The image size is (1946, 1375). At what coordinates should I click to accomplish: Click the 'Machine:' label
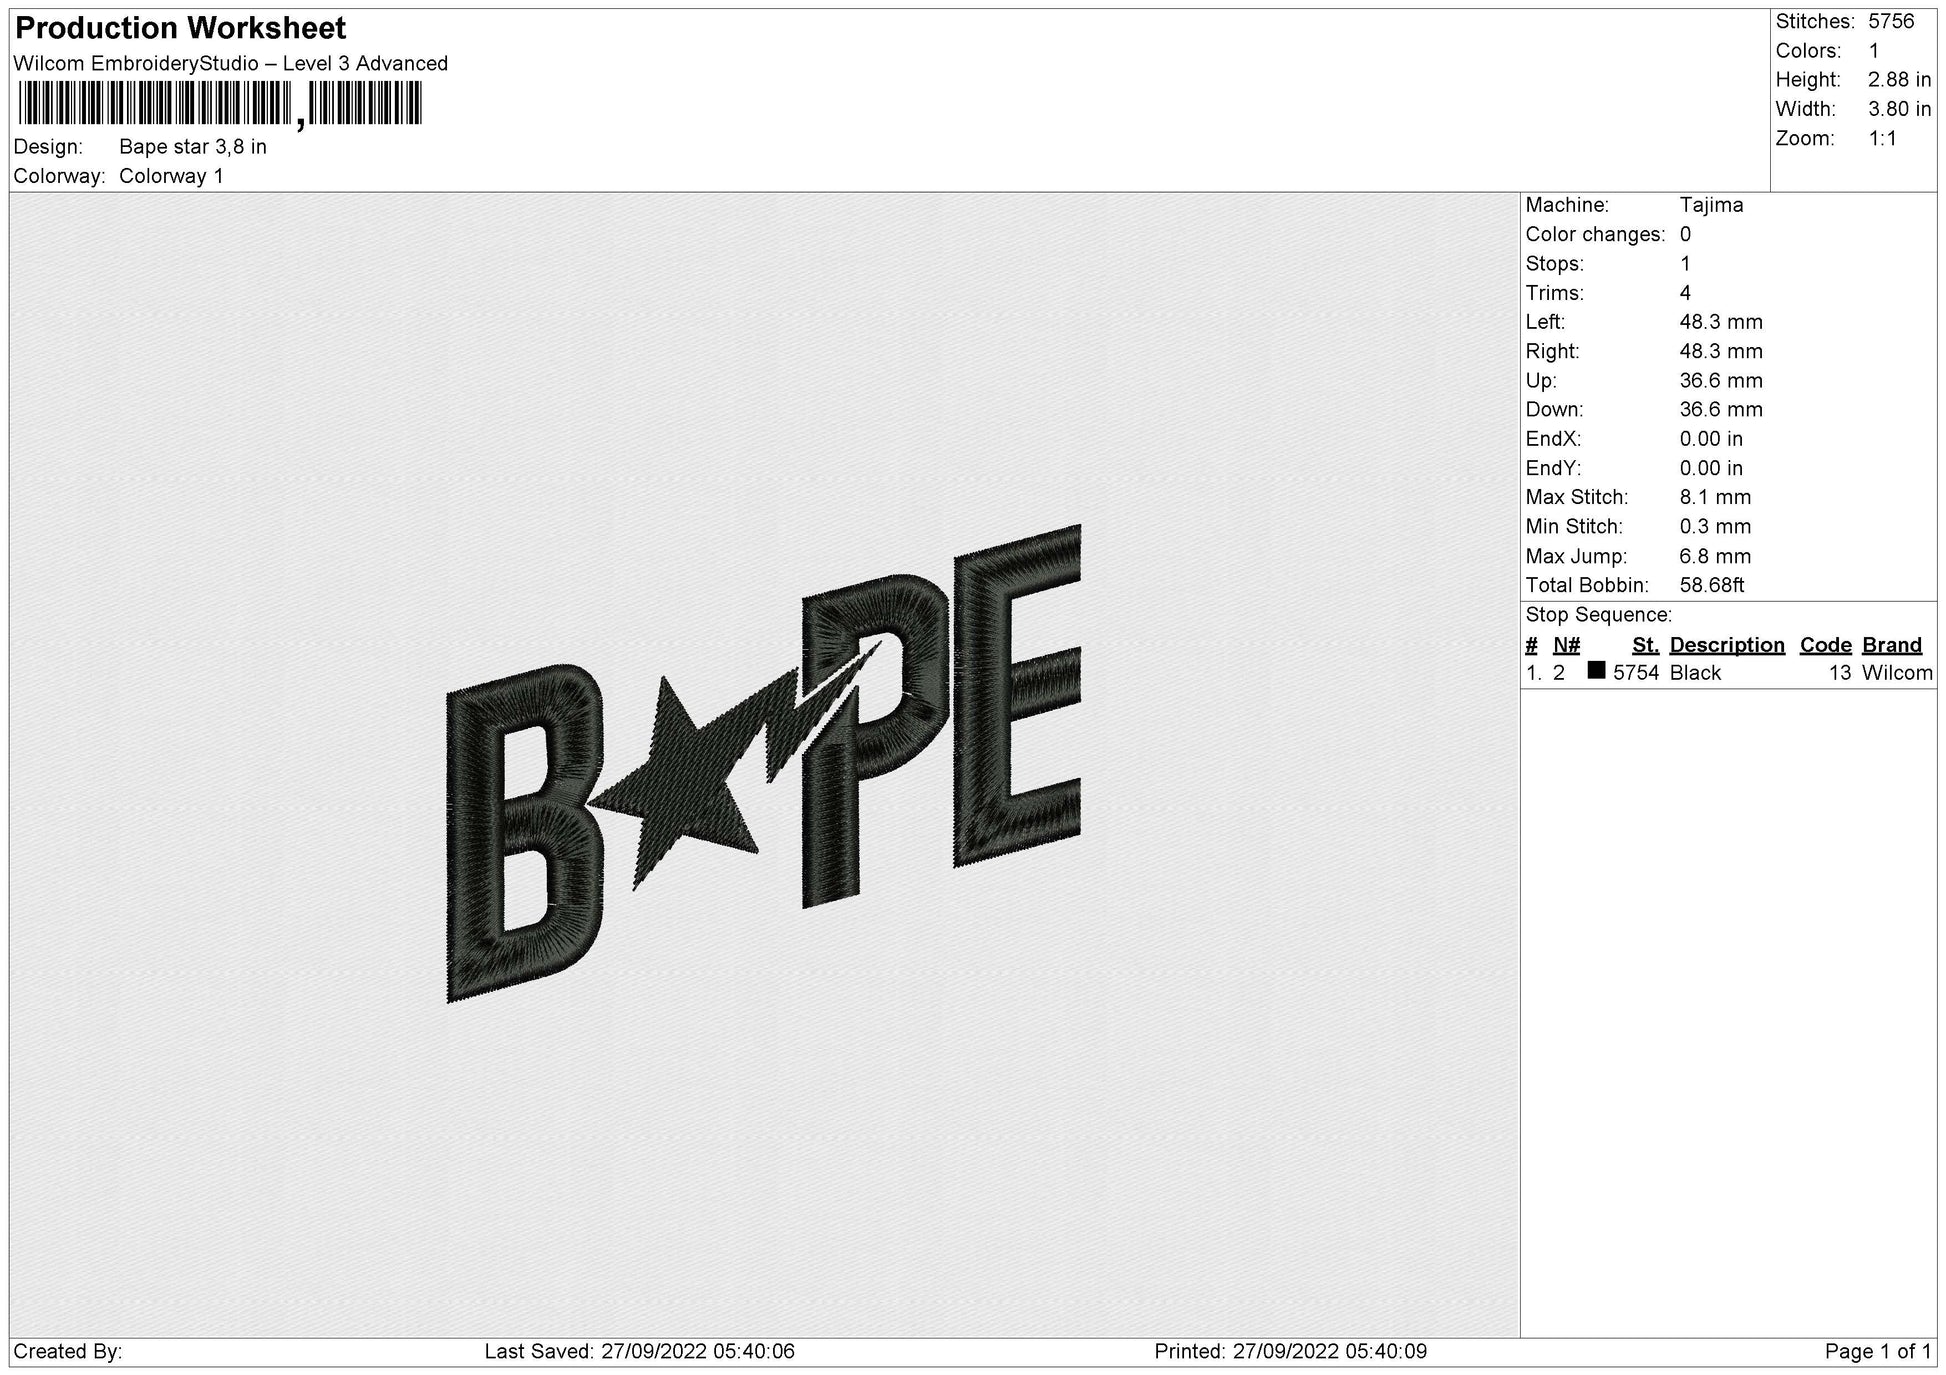point(1567,205)
